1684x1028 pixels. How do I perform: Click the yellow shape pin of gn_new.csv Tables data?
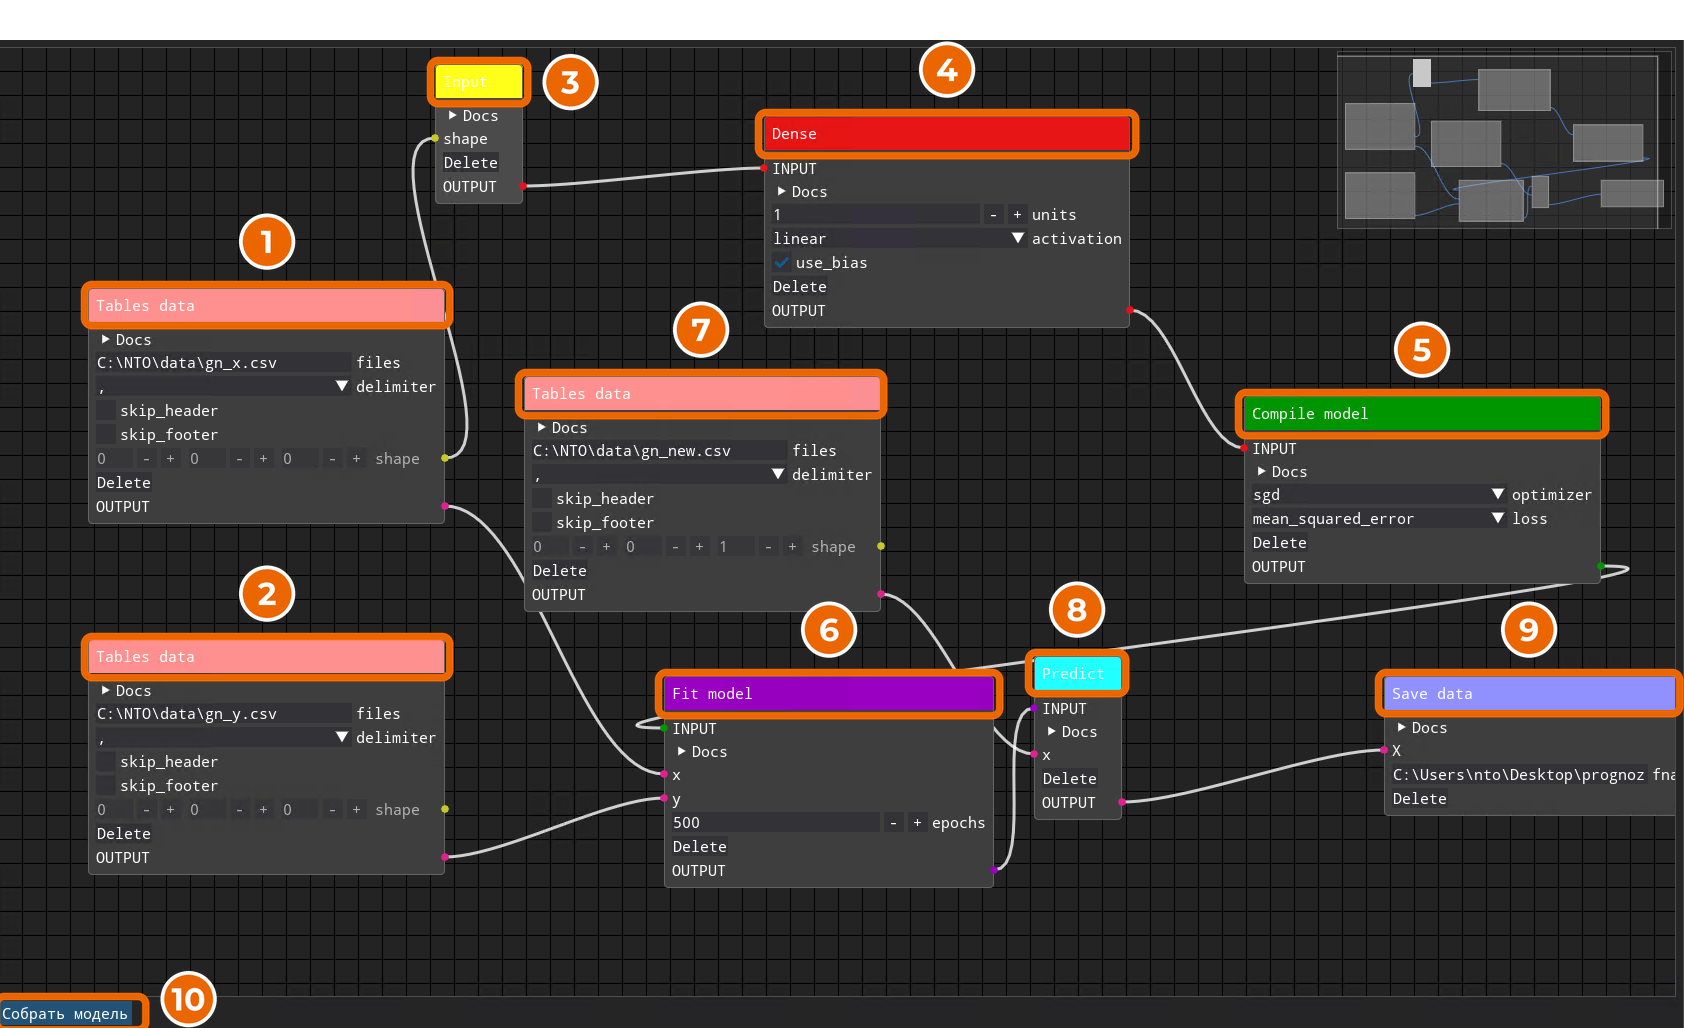881,546
